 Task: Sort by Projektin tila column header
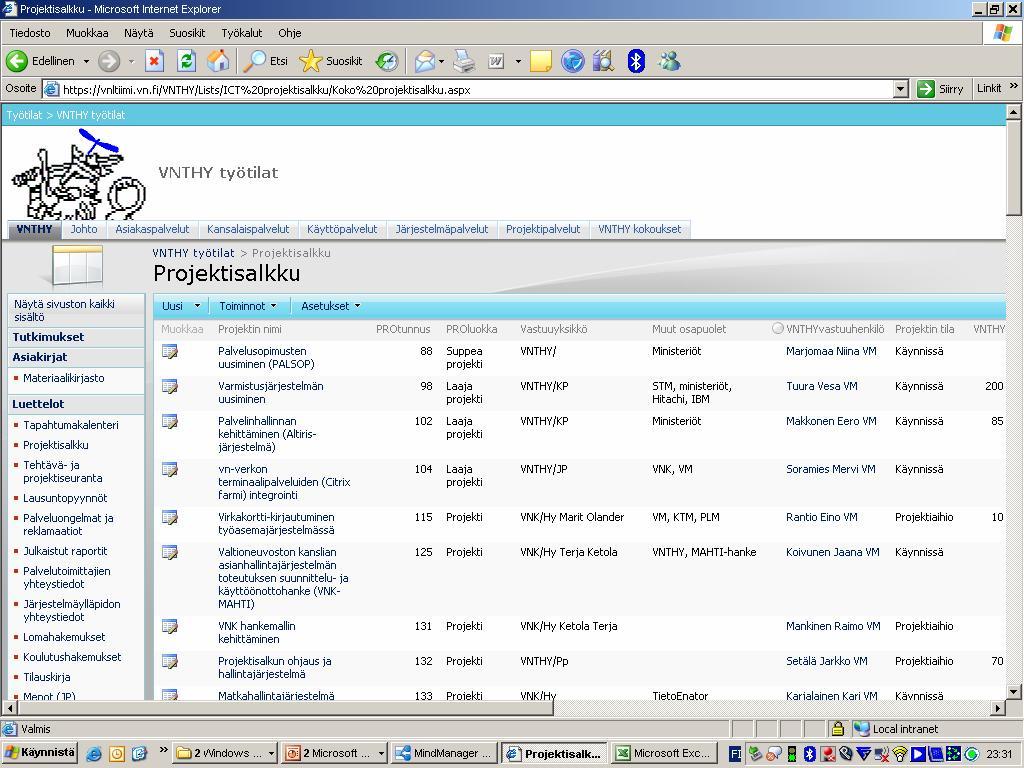925,329
